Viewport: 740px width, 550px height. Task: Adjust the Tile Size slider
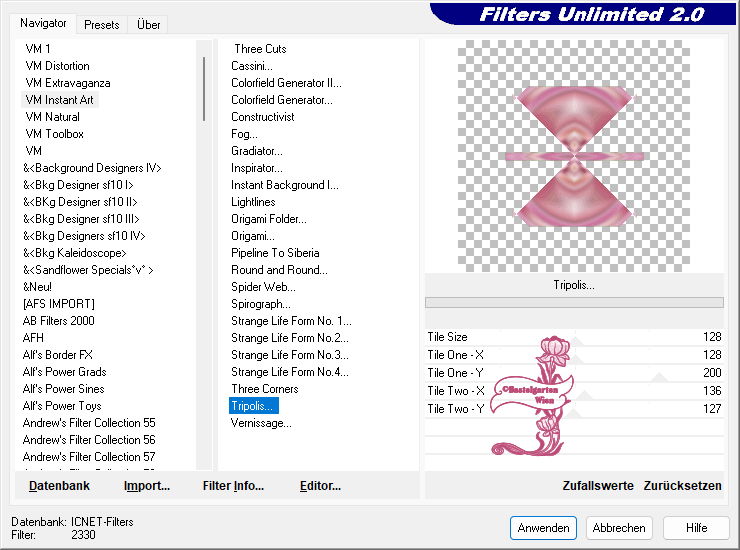(x=580, y=338)
